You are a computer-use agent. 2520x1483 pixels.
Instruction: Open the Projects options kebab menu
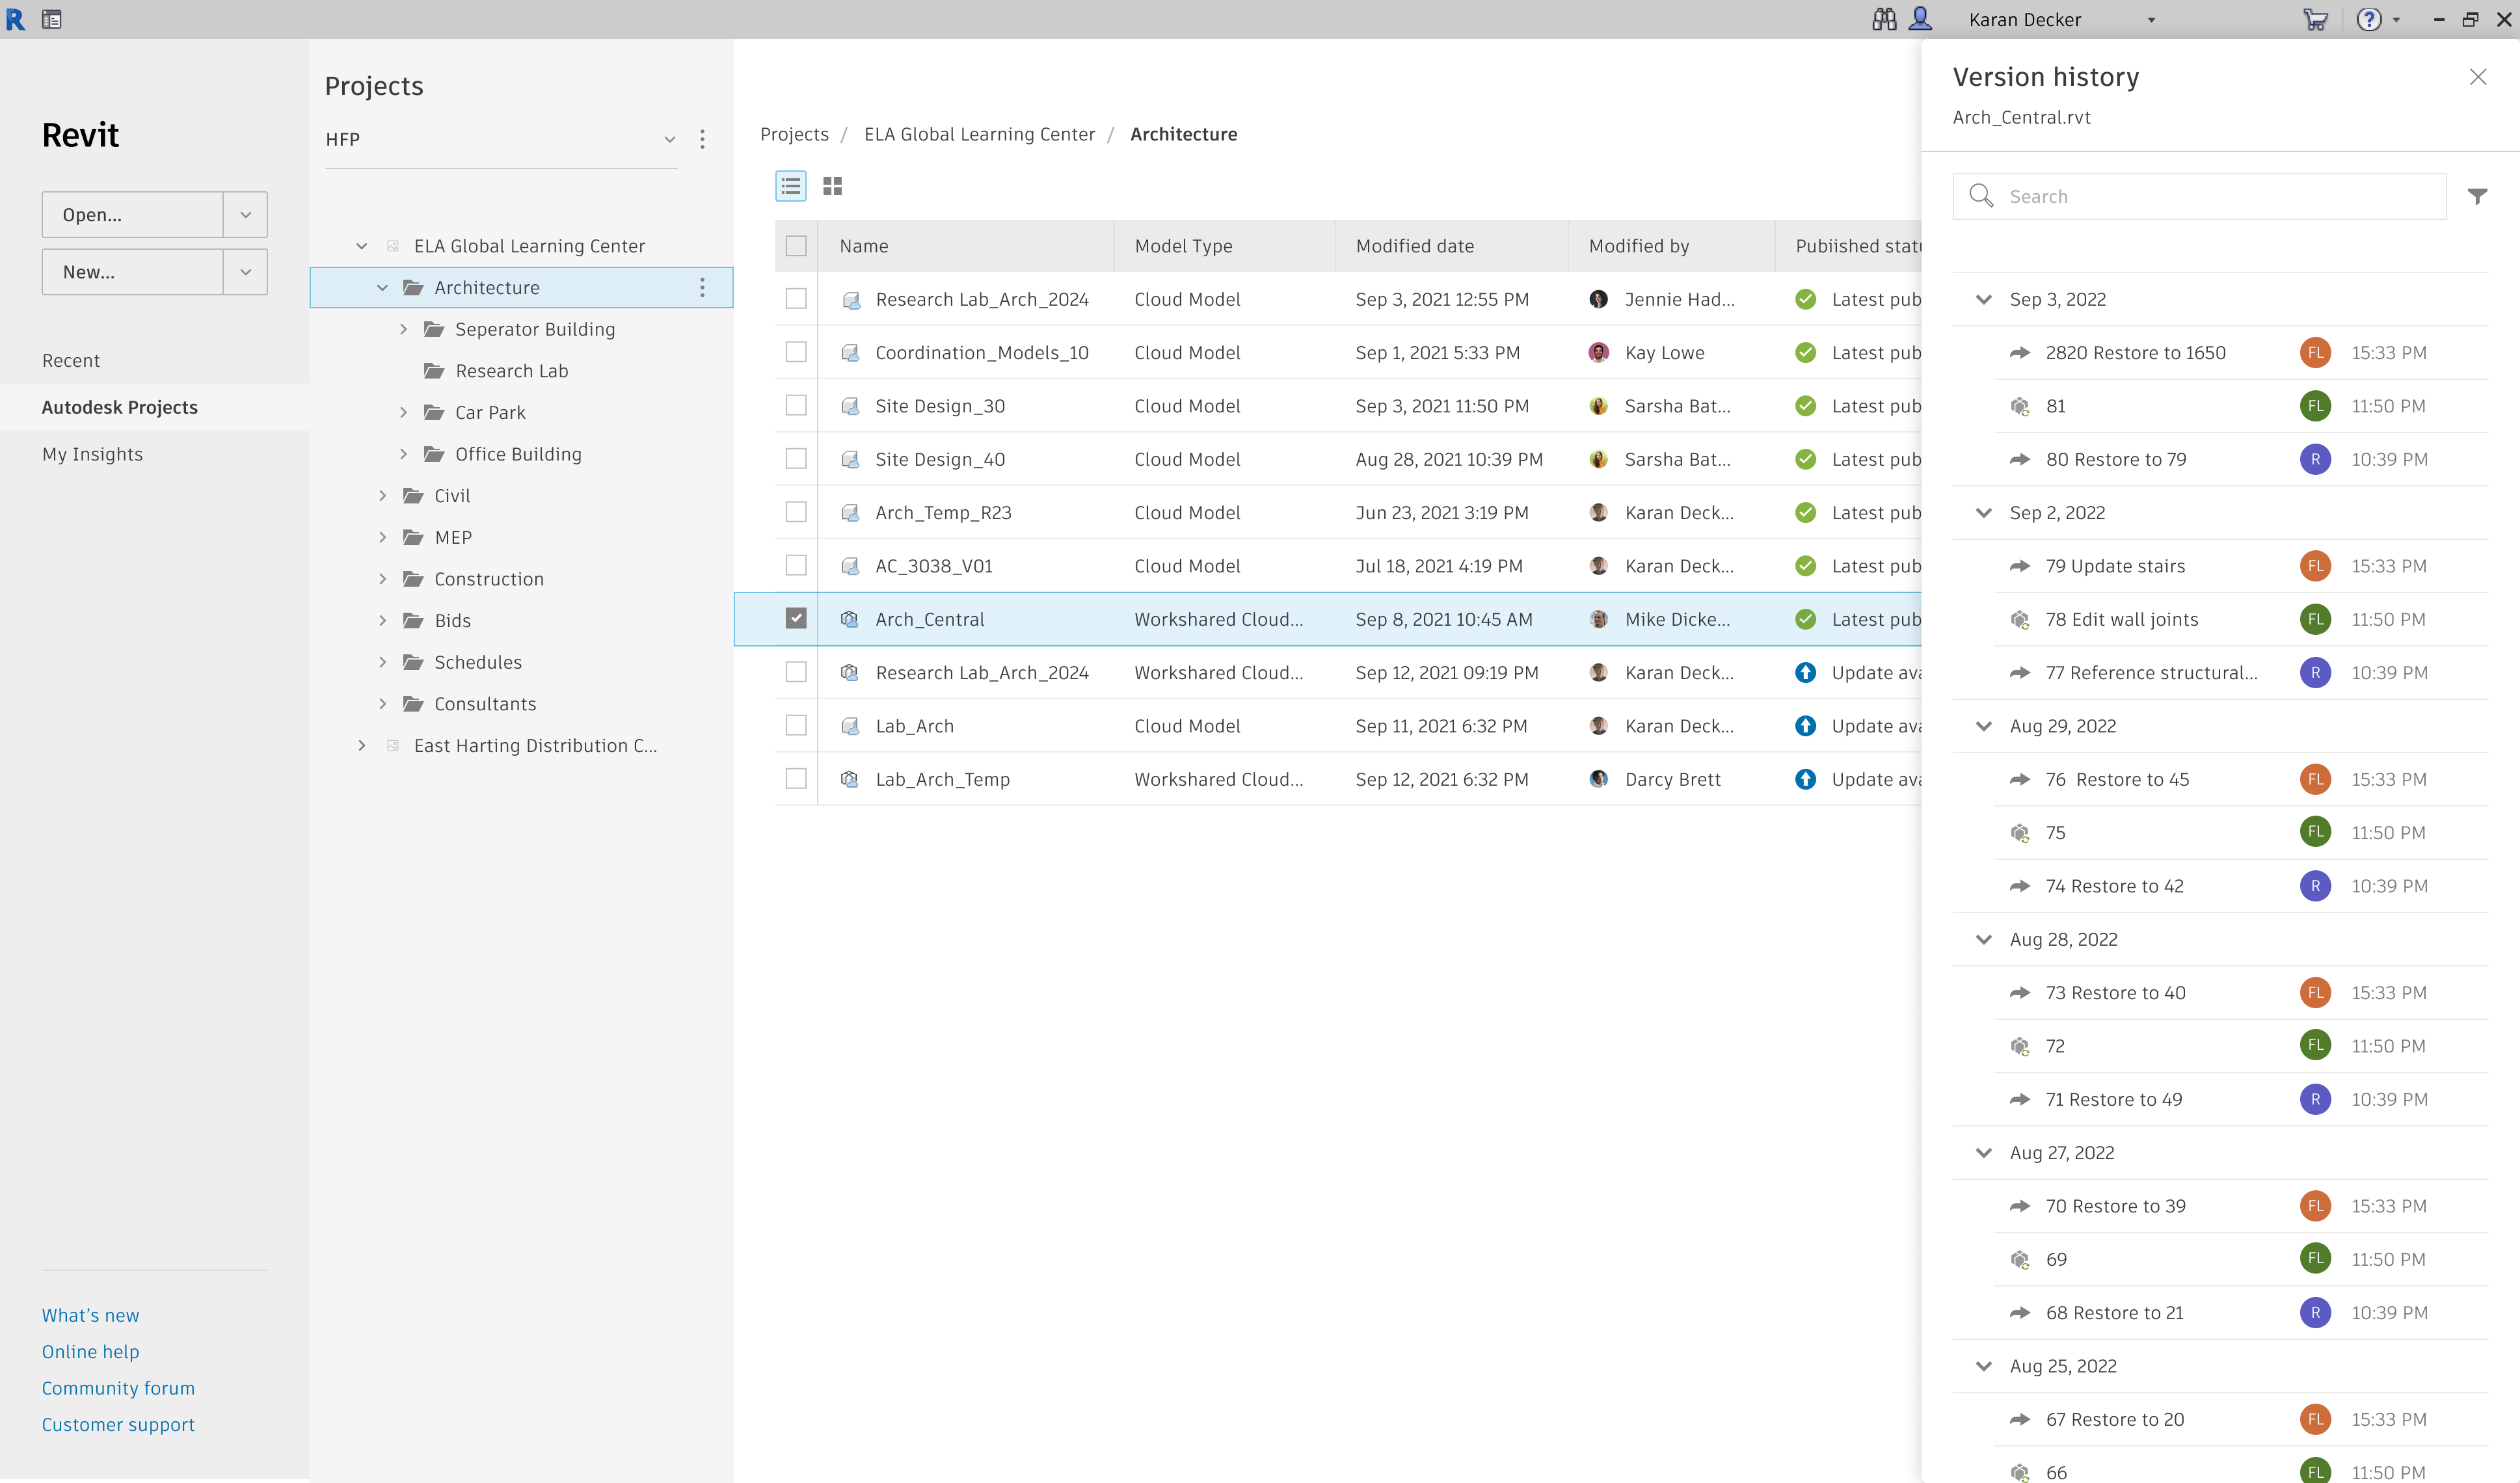coord(702,139)
